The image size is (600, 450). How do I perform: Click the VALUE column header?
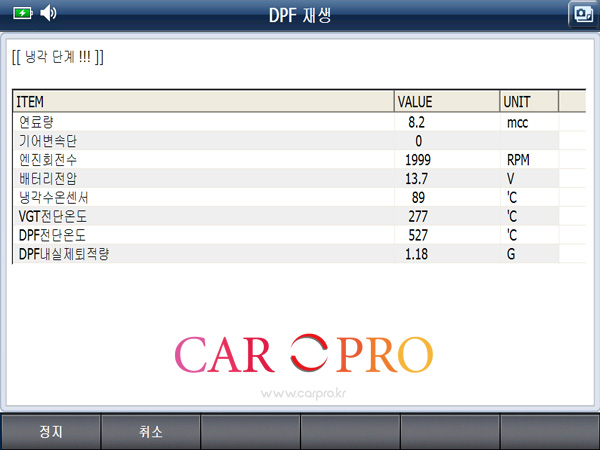(x=447, y=102)
